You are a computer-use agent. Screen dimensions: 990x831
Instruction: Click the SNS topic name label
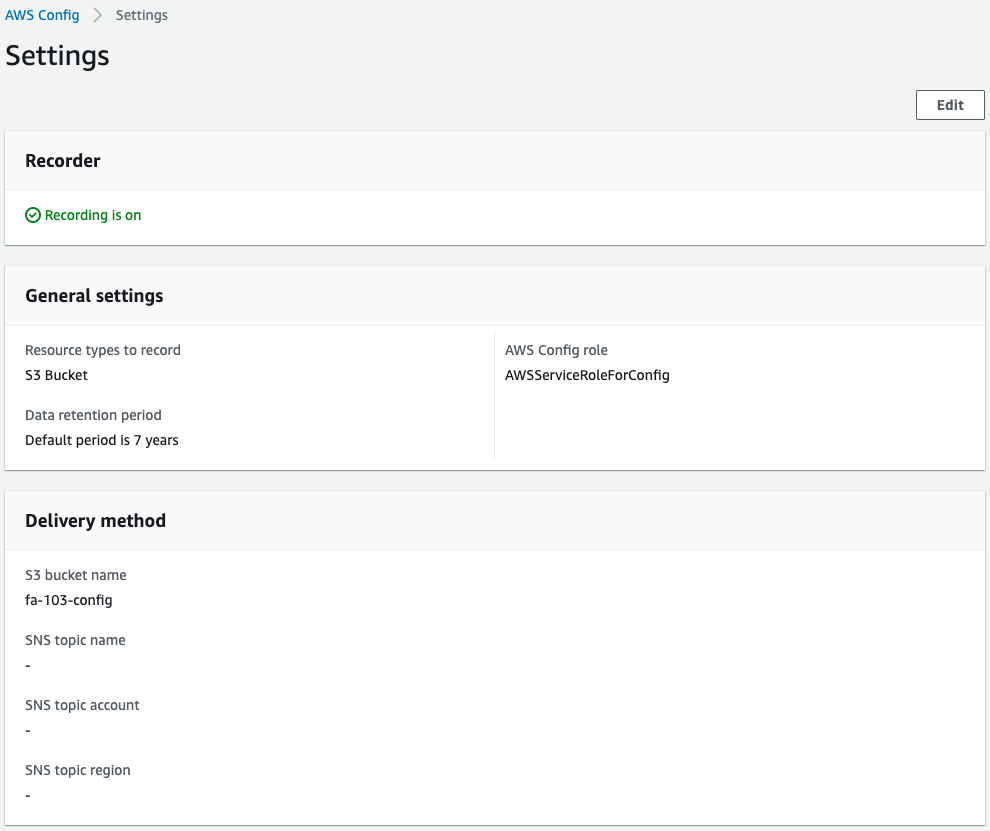pyautogui.click(x=75, y=640)
